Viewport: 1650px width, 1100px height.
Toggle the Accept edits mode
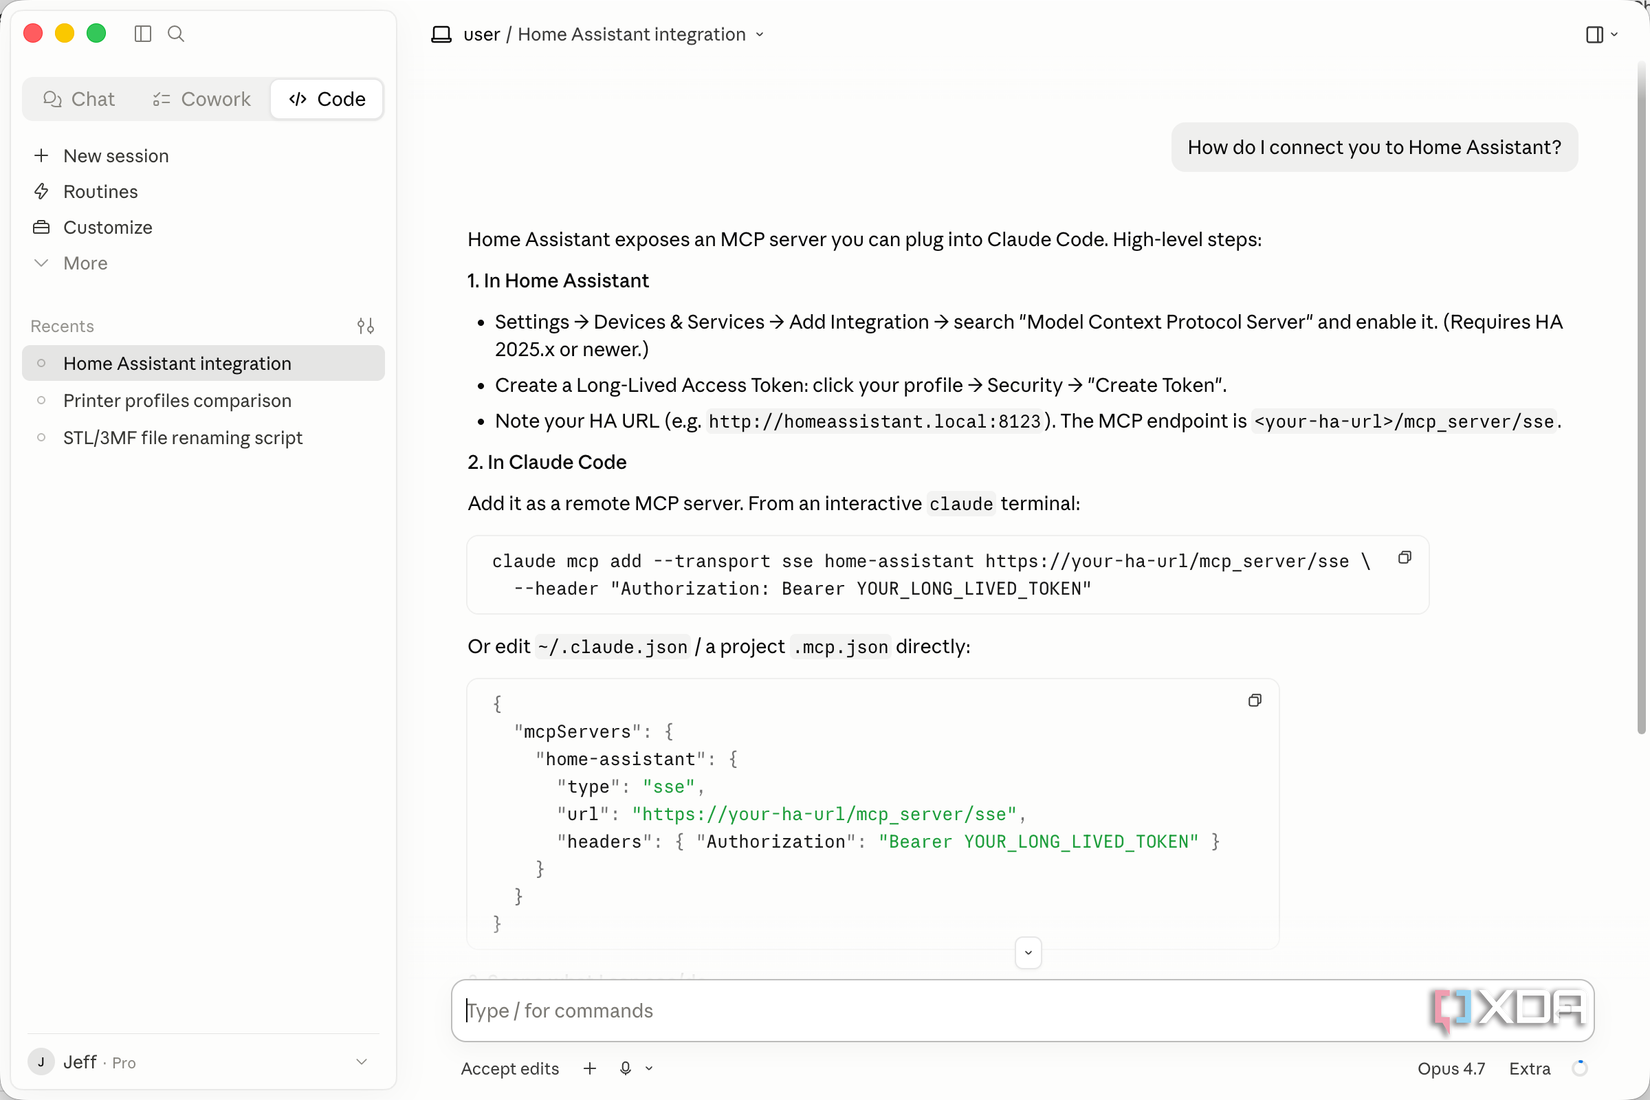(x=510, y=1069)
